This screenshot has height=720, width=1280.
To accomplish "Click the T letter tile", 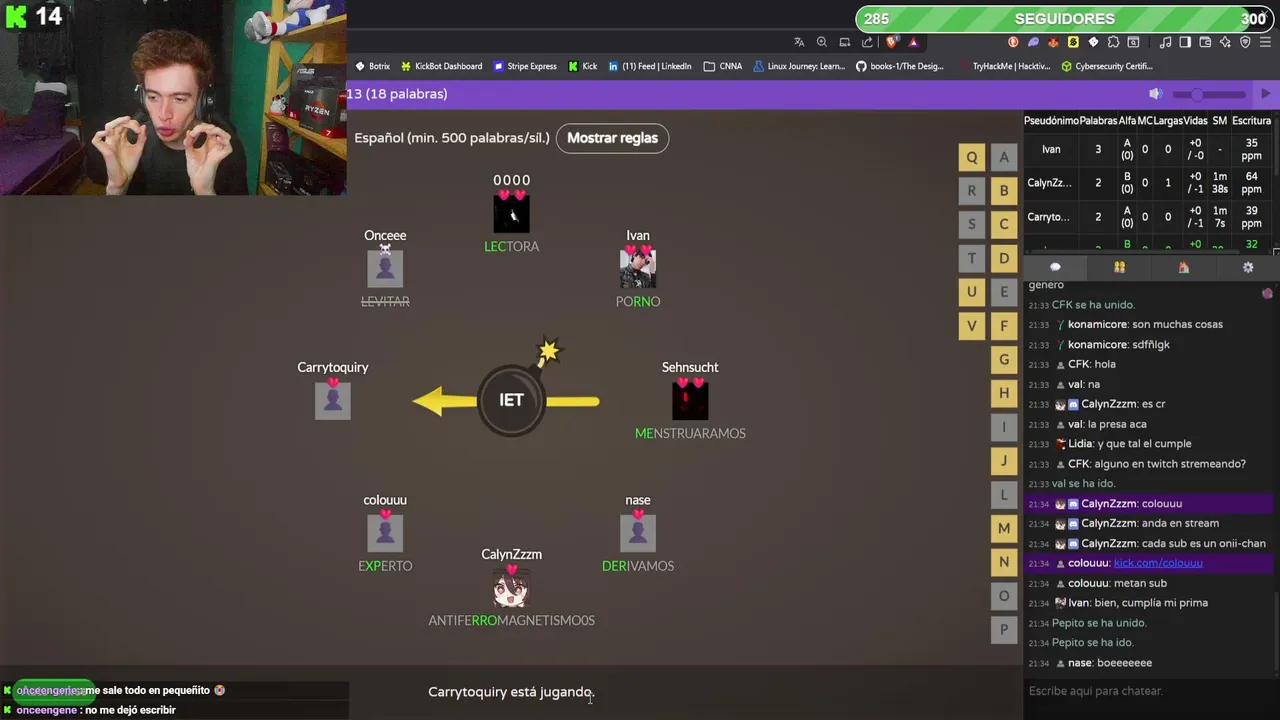I will point(971,258).
